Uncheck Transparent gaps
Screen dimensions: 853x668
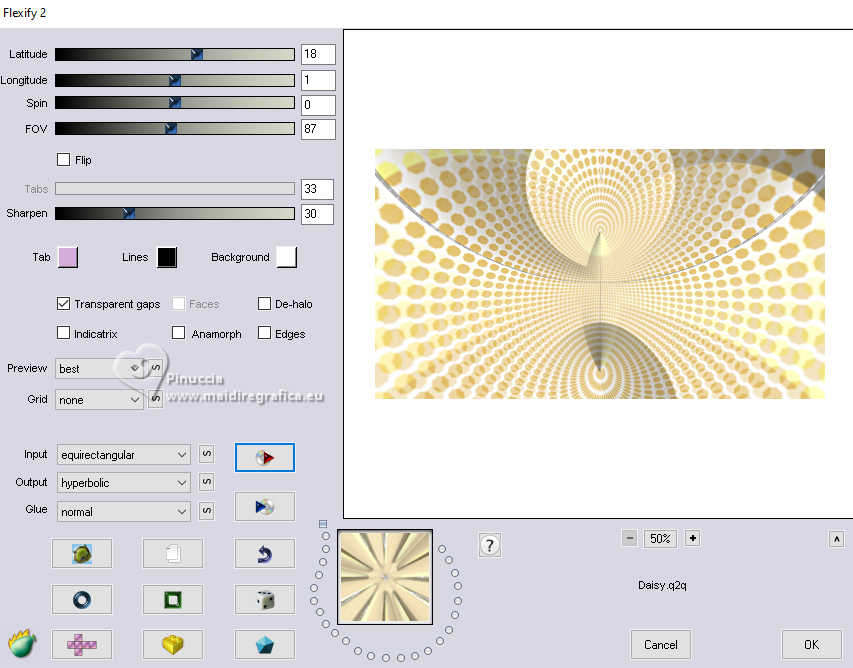point(64,304)
